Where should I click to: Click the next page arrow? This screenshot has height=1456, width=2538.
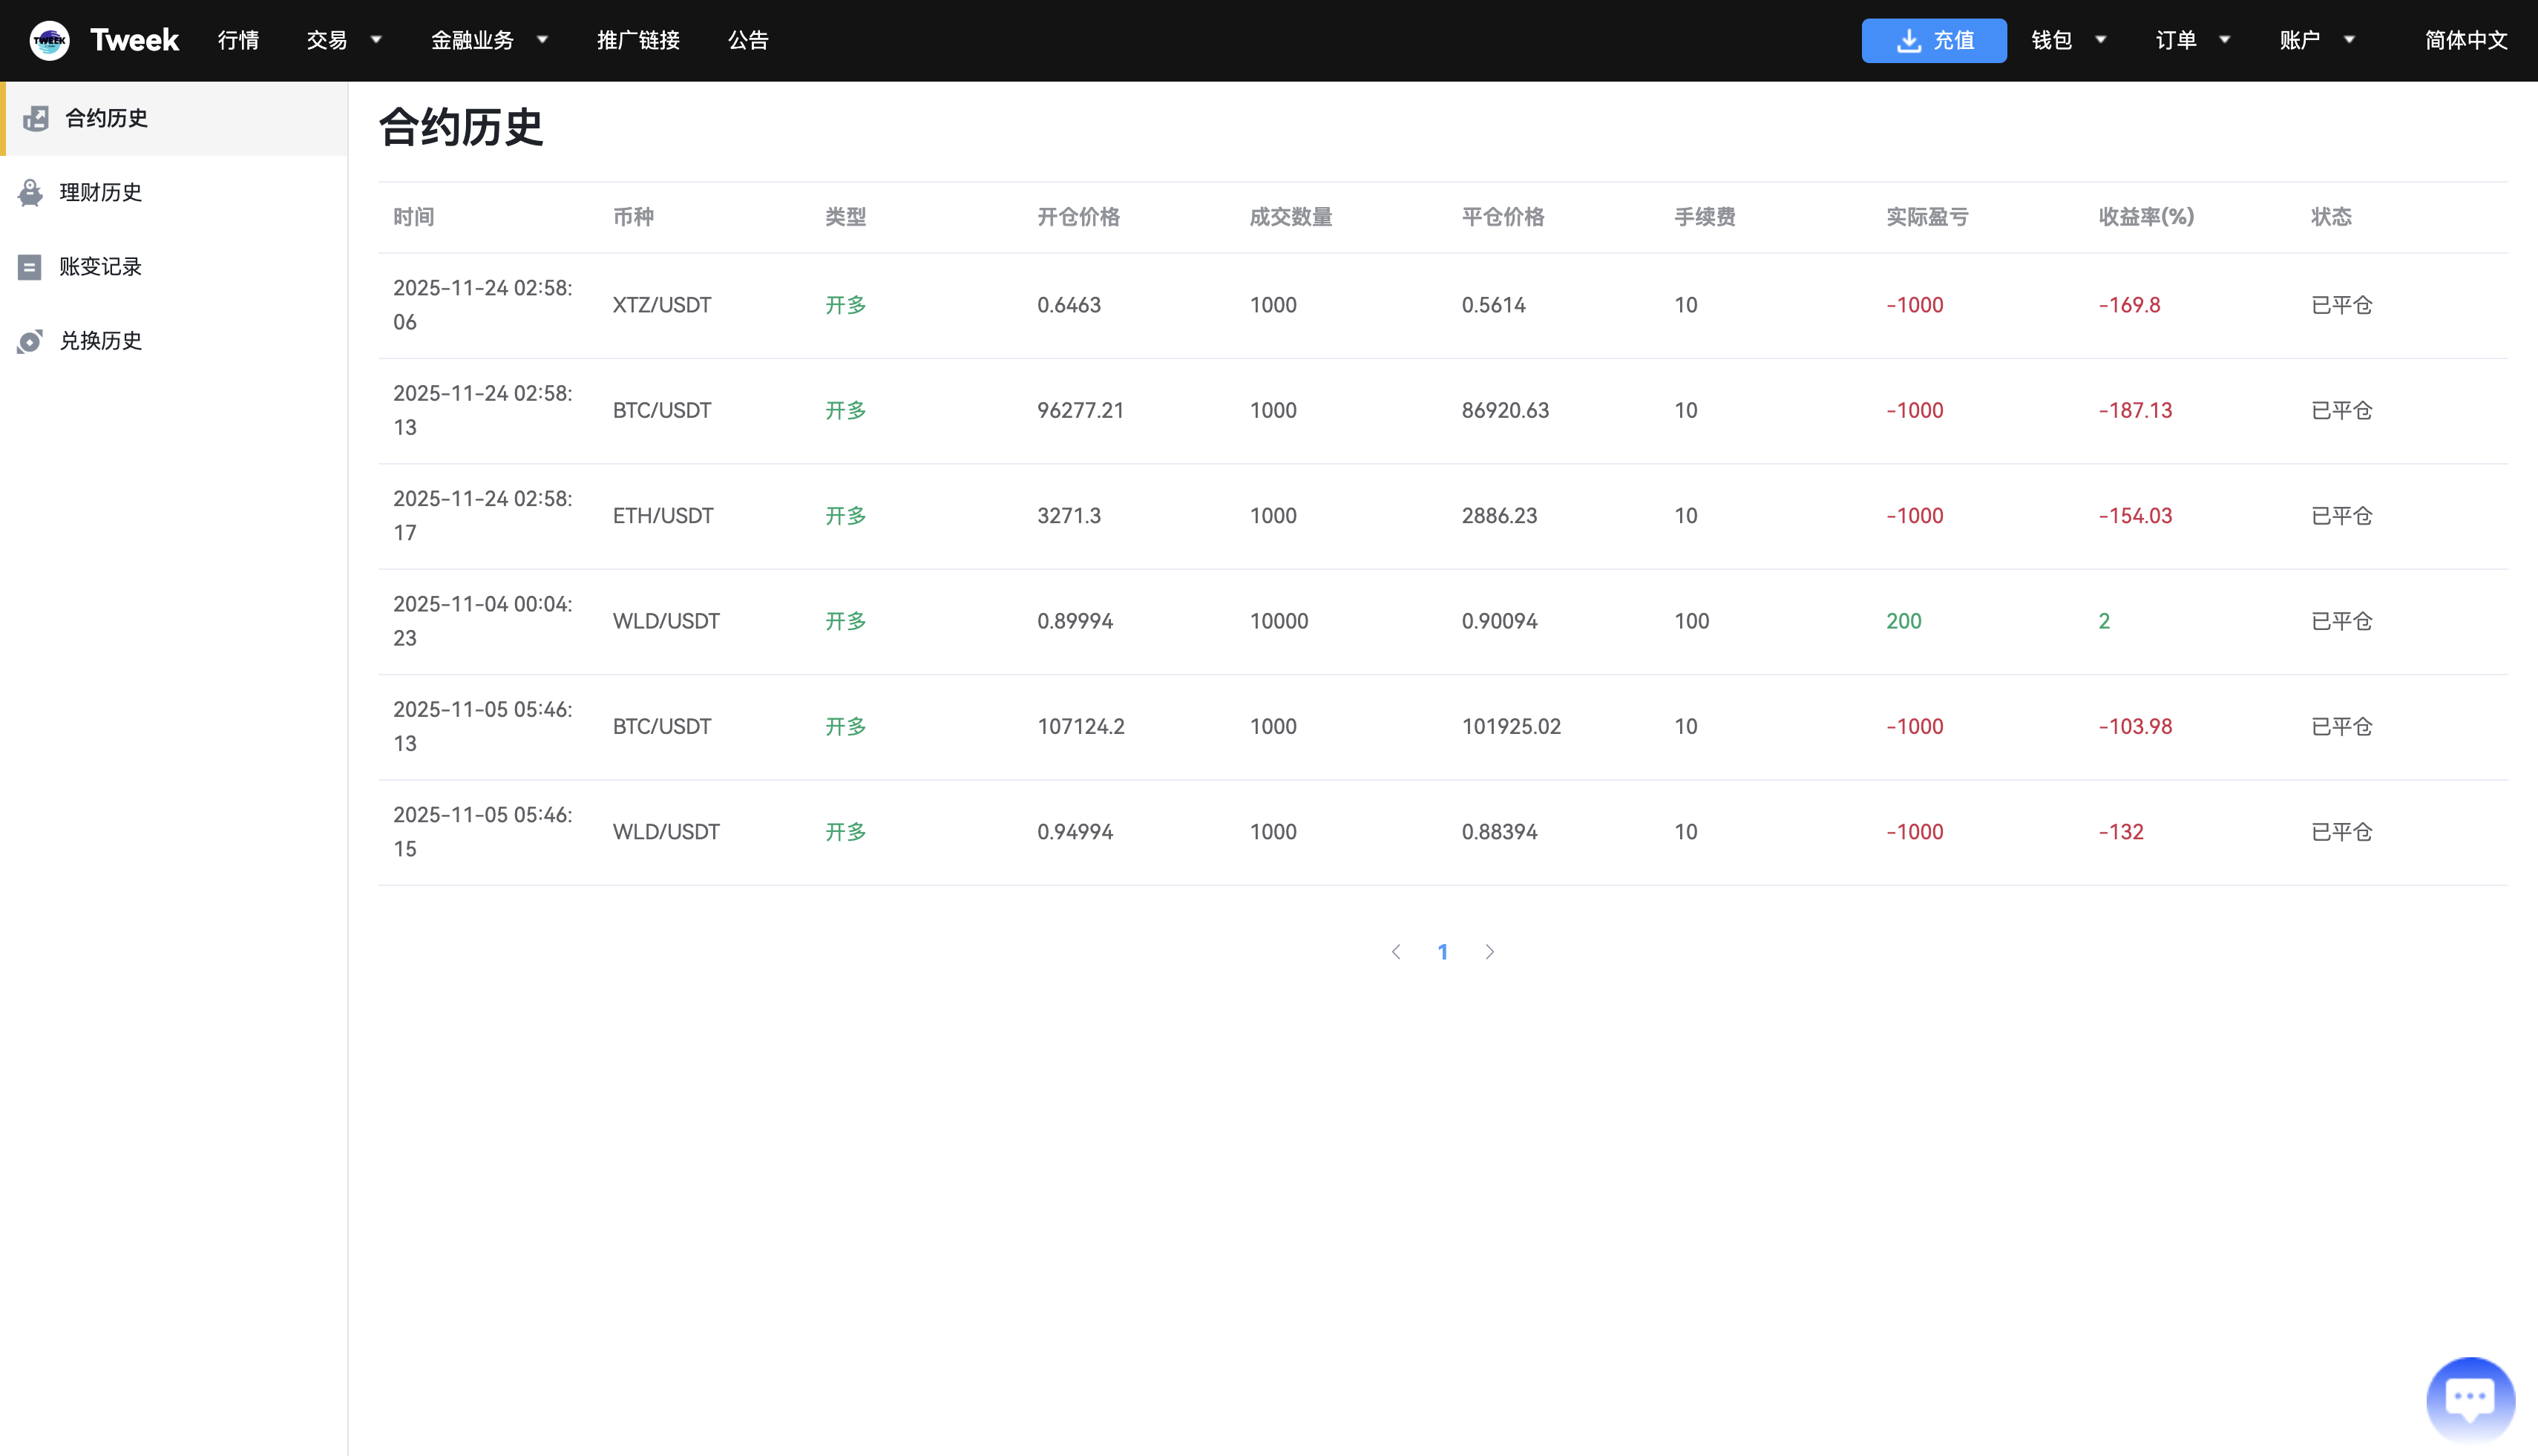(1489, 951)
